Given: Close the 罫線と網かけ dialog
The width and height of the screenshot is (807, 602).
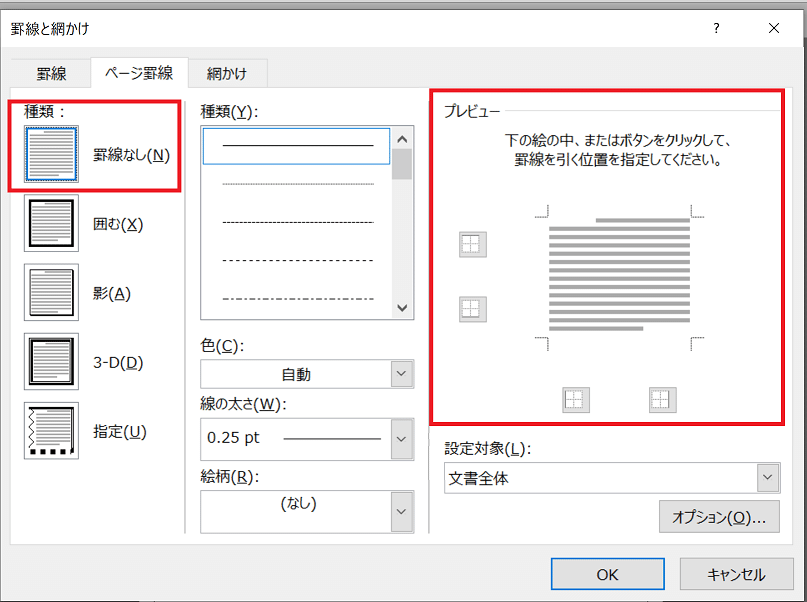Looking at the screenshot, I should click(774, 28).
